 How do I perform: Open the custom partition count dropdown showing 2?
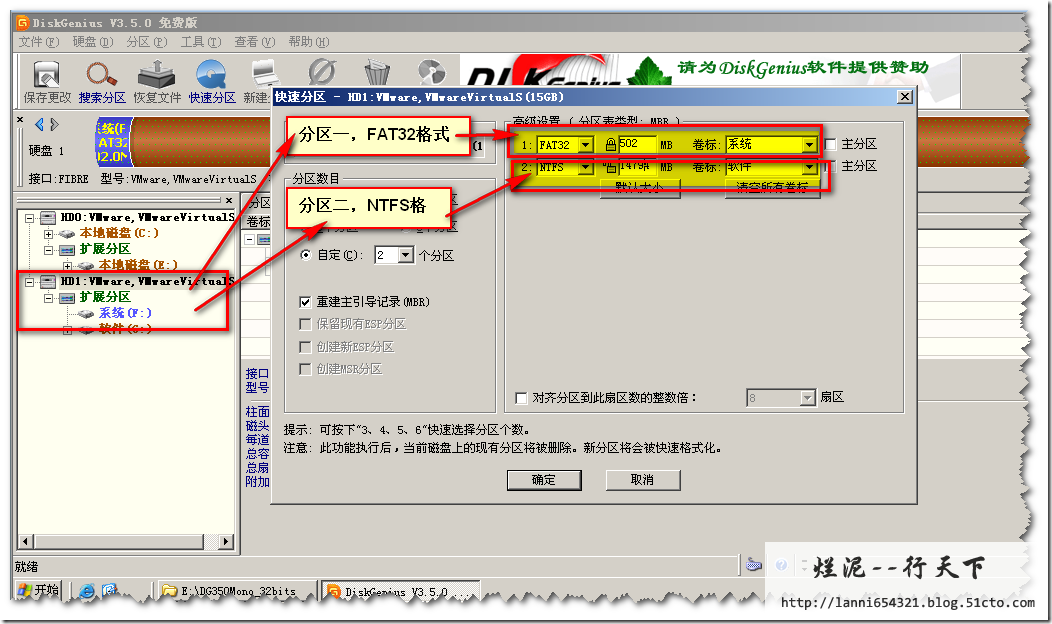[406, 255]
